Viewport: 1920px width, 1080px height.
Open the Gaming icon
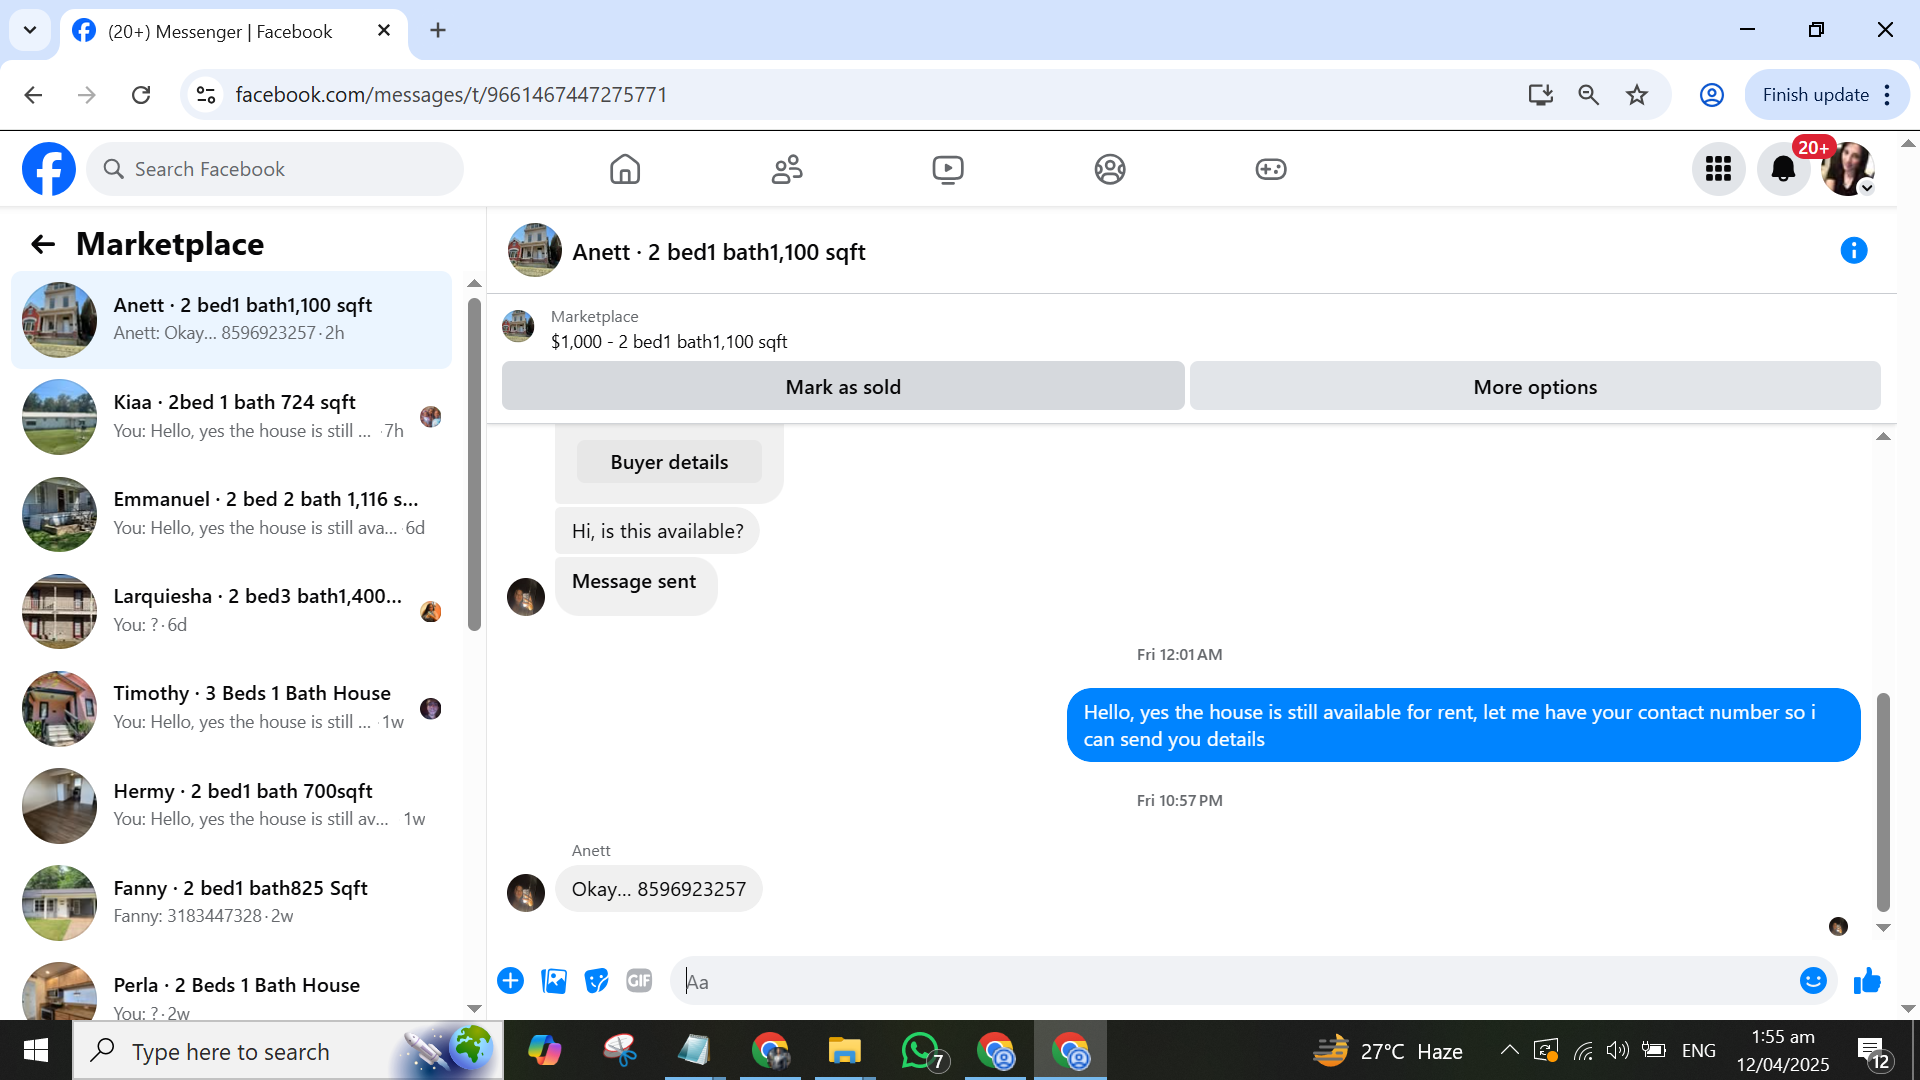tap(1271, 169)
